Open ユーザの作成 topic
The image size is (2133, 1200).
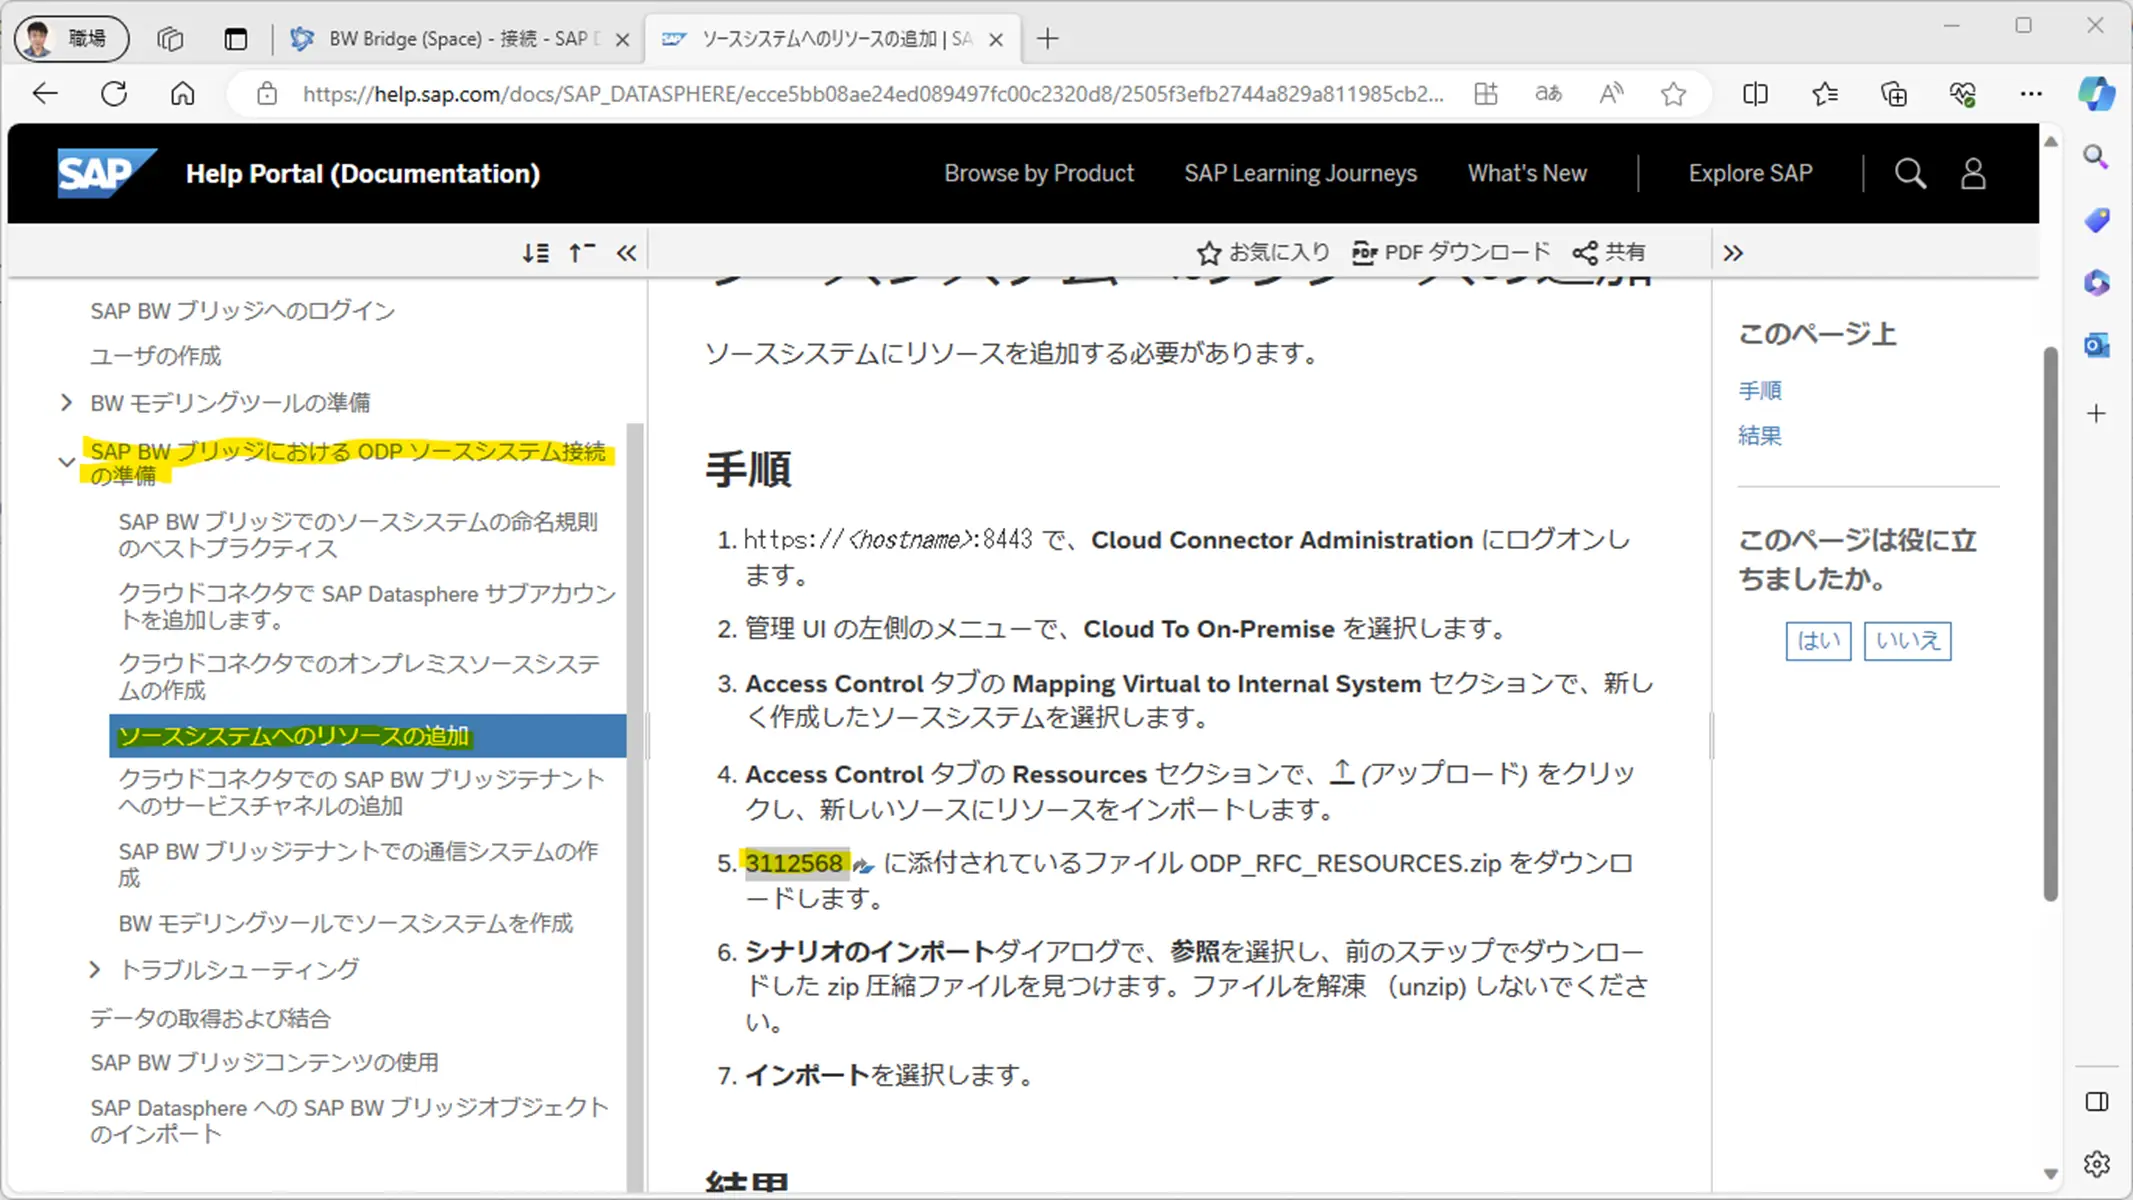155,356
